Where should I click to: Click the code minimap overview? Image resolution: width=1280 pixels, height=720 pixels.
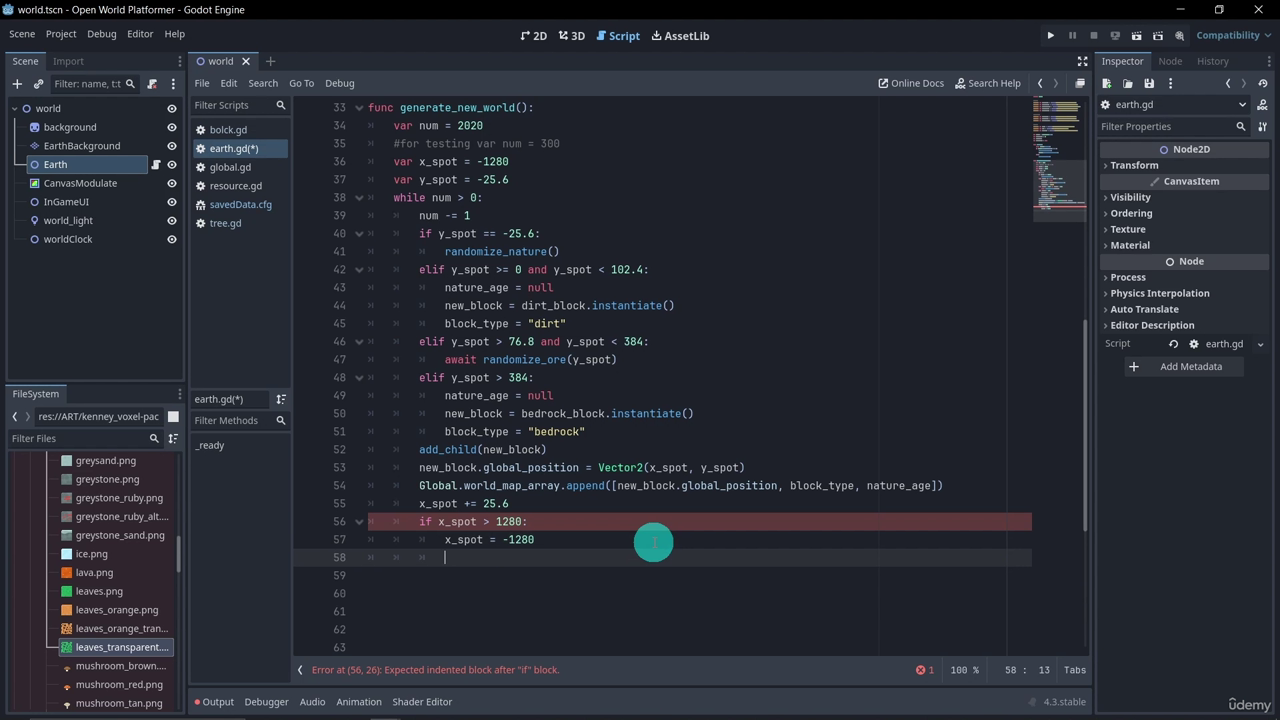point(1058,160)
